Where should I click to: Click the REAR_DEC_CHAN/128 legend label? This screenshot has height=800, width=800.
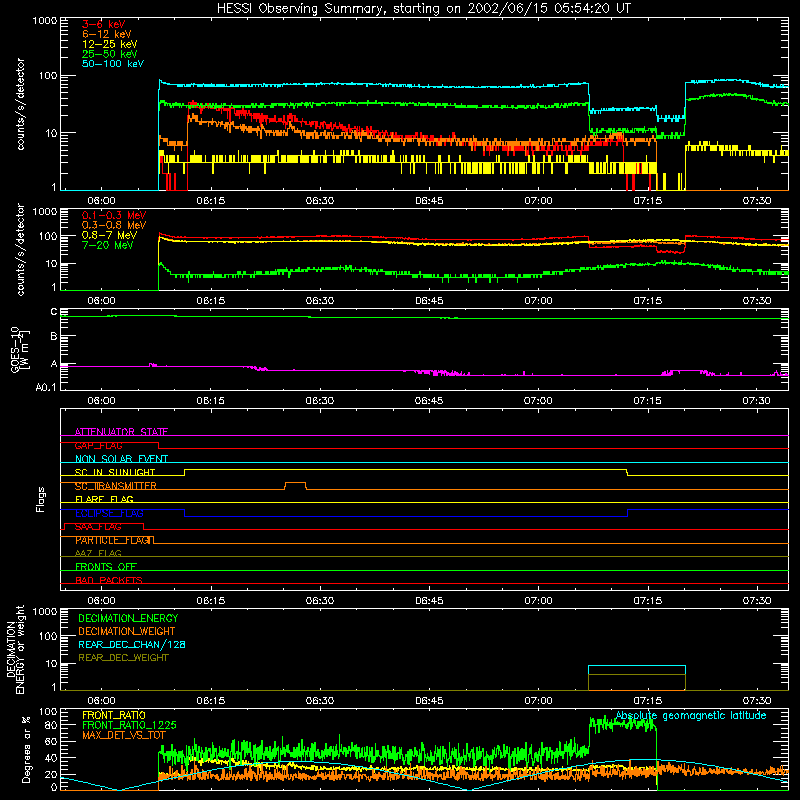(132, 644)
